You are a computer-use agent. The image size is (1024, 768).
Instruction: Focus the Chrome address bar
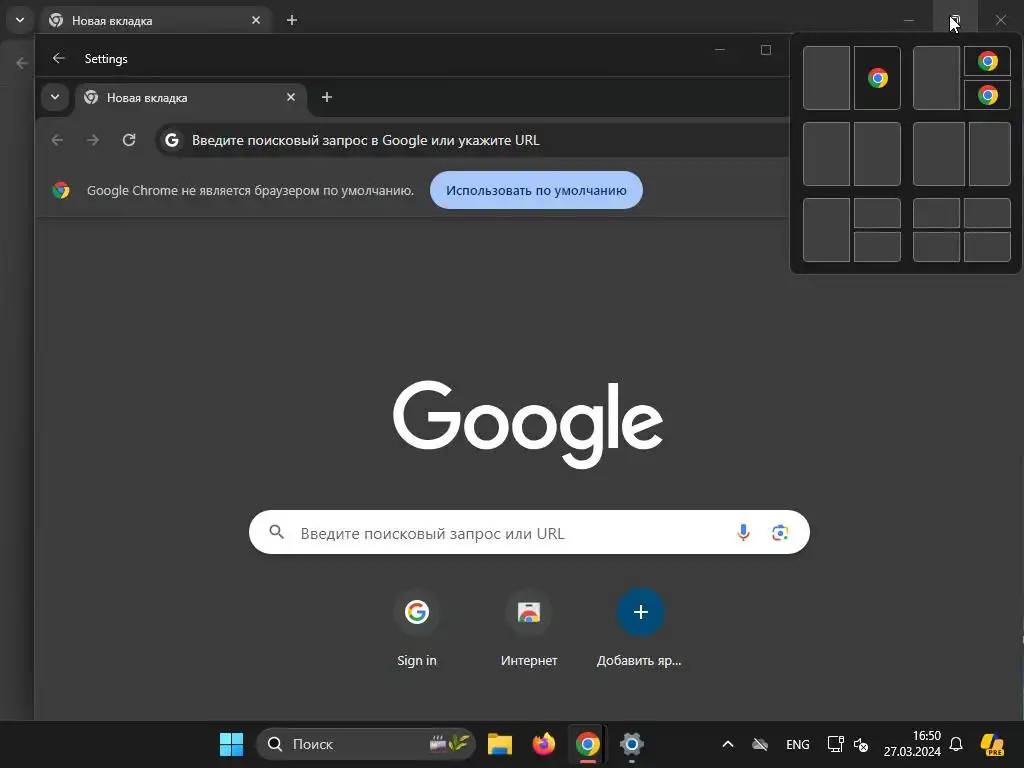[473, 140]
